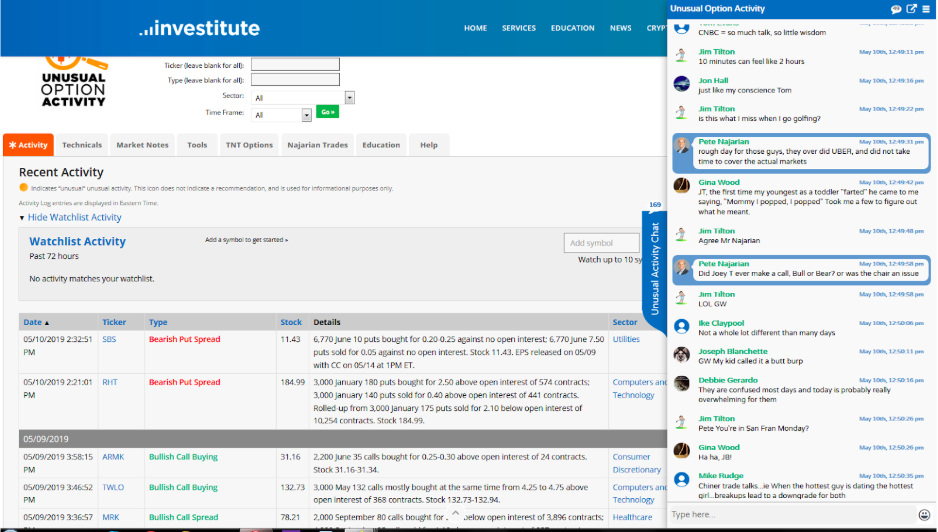The image size is (938, 532).
Task: Click Pete Najarian name on 'Did Joey T' message
Action: [x=723, y=264]
